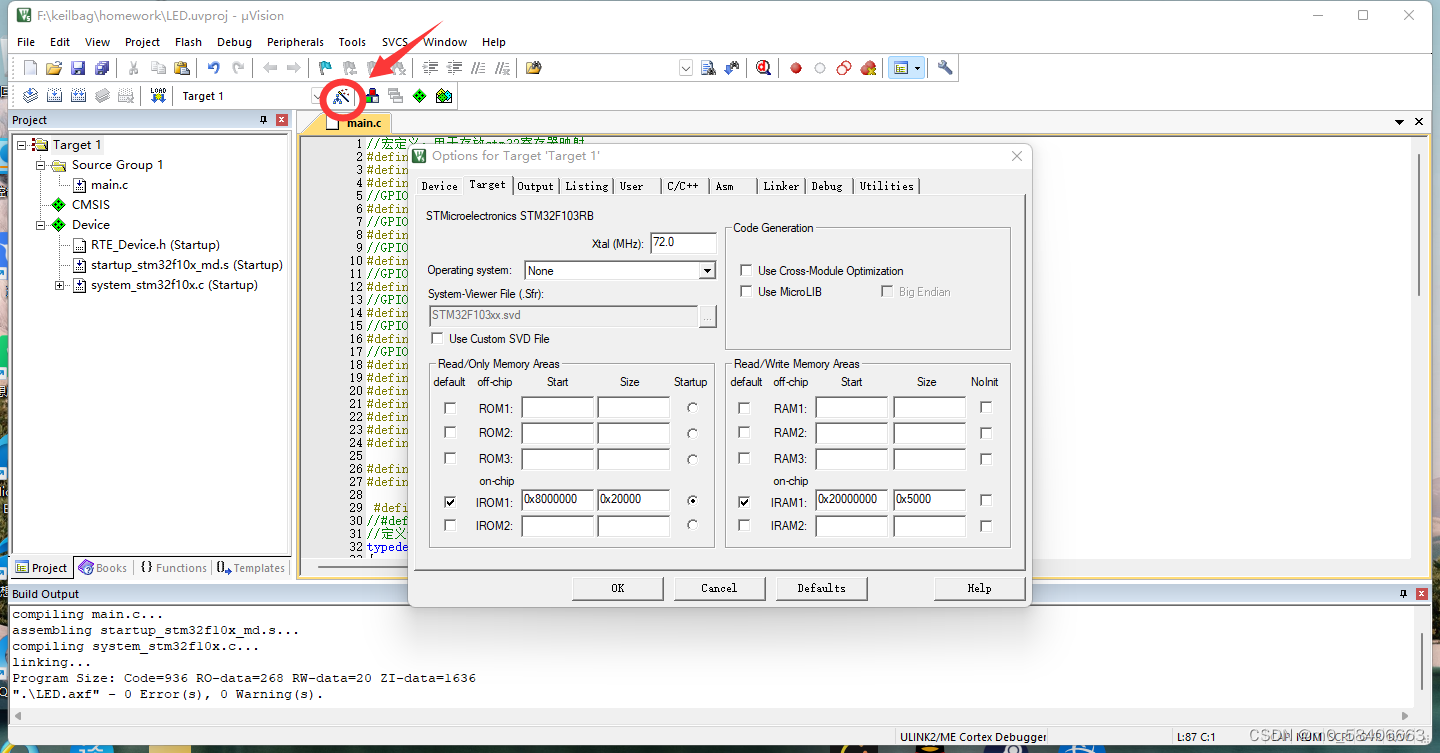Click the Help button in dialog
This screenshot has height=753, width=1440.
(x=979, y=588)
